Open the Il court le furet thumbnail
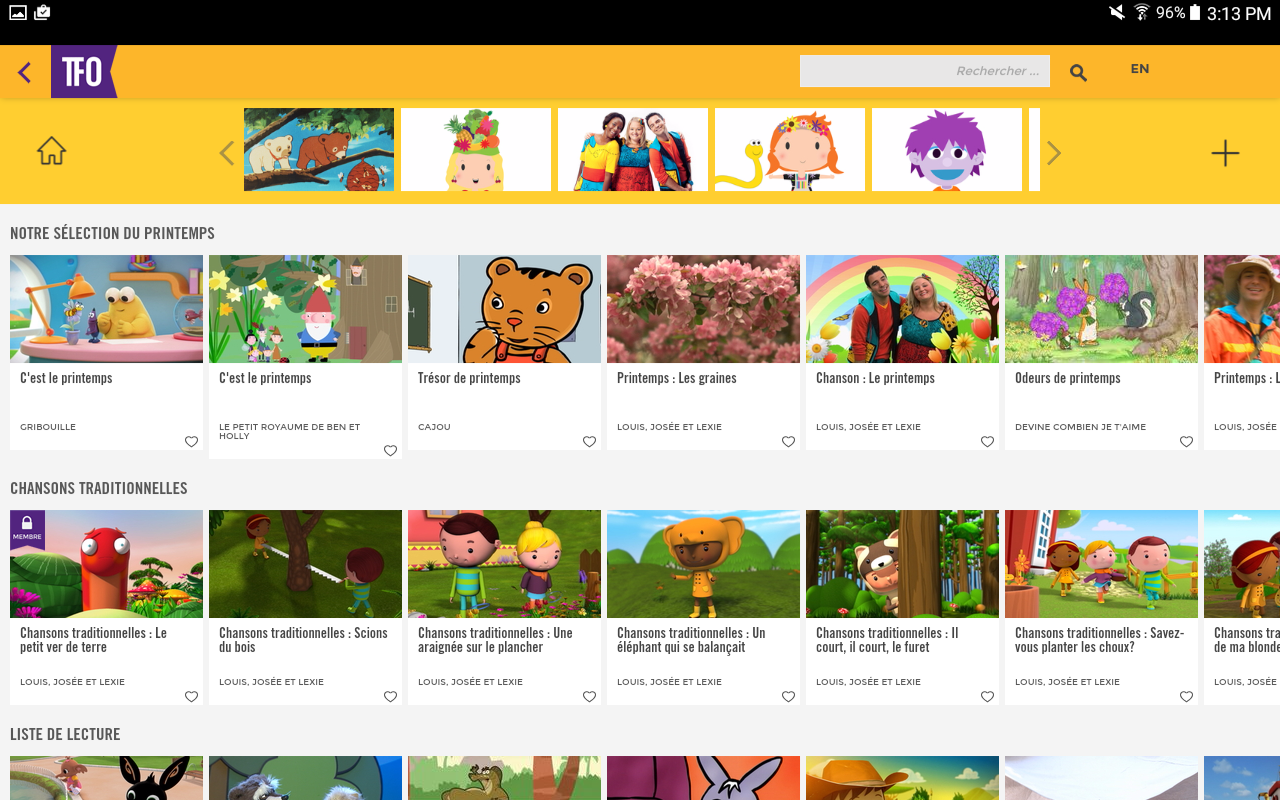The height and width of the screenshot is (800, 1280). click(902, 564)
